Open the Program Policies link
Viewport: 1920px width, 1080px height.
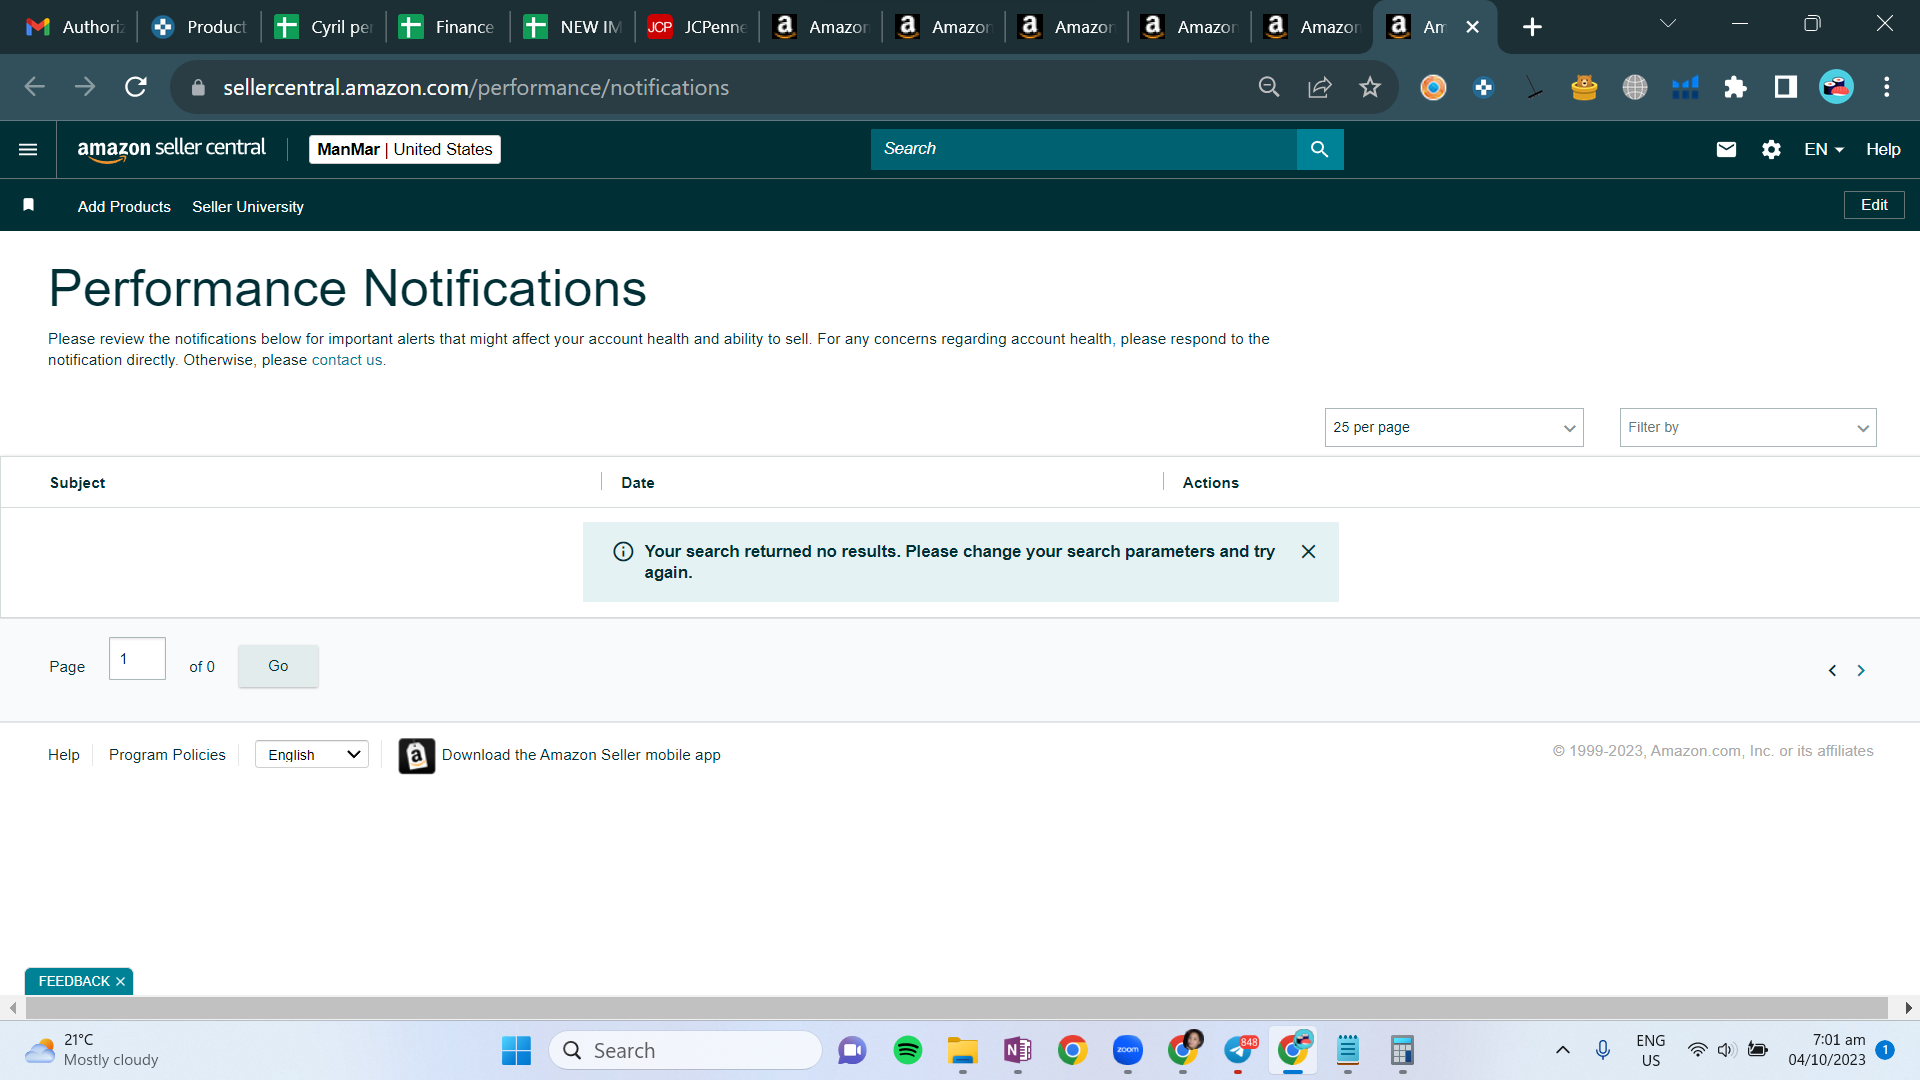(167, 755)
